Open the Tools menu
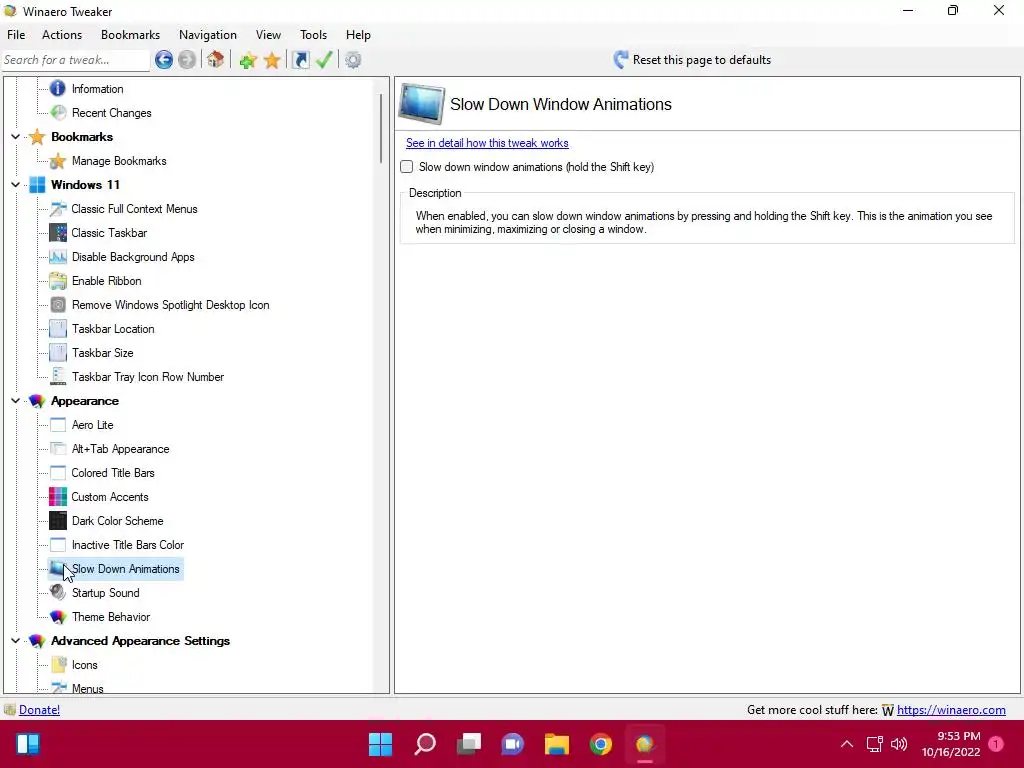Image resolution: width=1024 pixels, height=768 pixels. click(313, 35)
